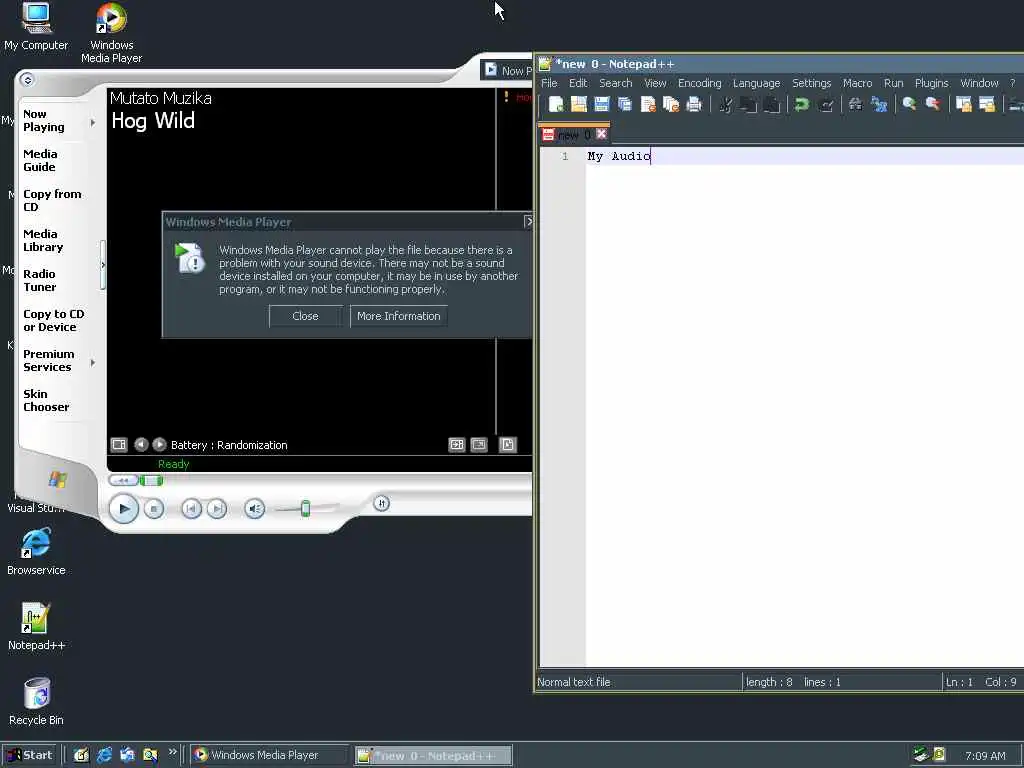1024x768 pixels.
Task: Click the Save All icon in Notepad++
Action: click(x=625, y=104)
